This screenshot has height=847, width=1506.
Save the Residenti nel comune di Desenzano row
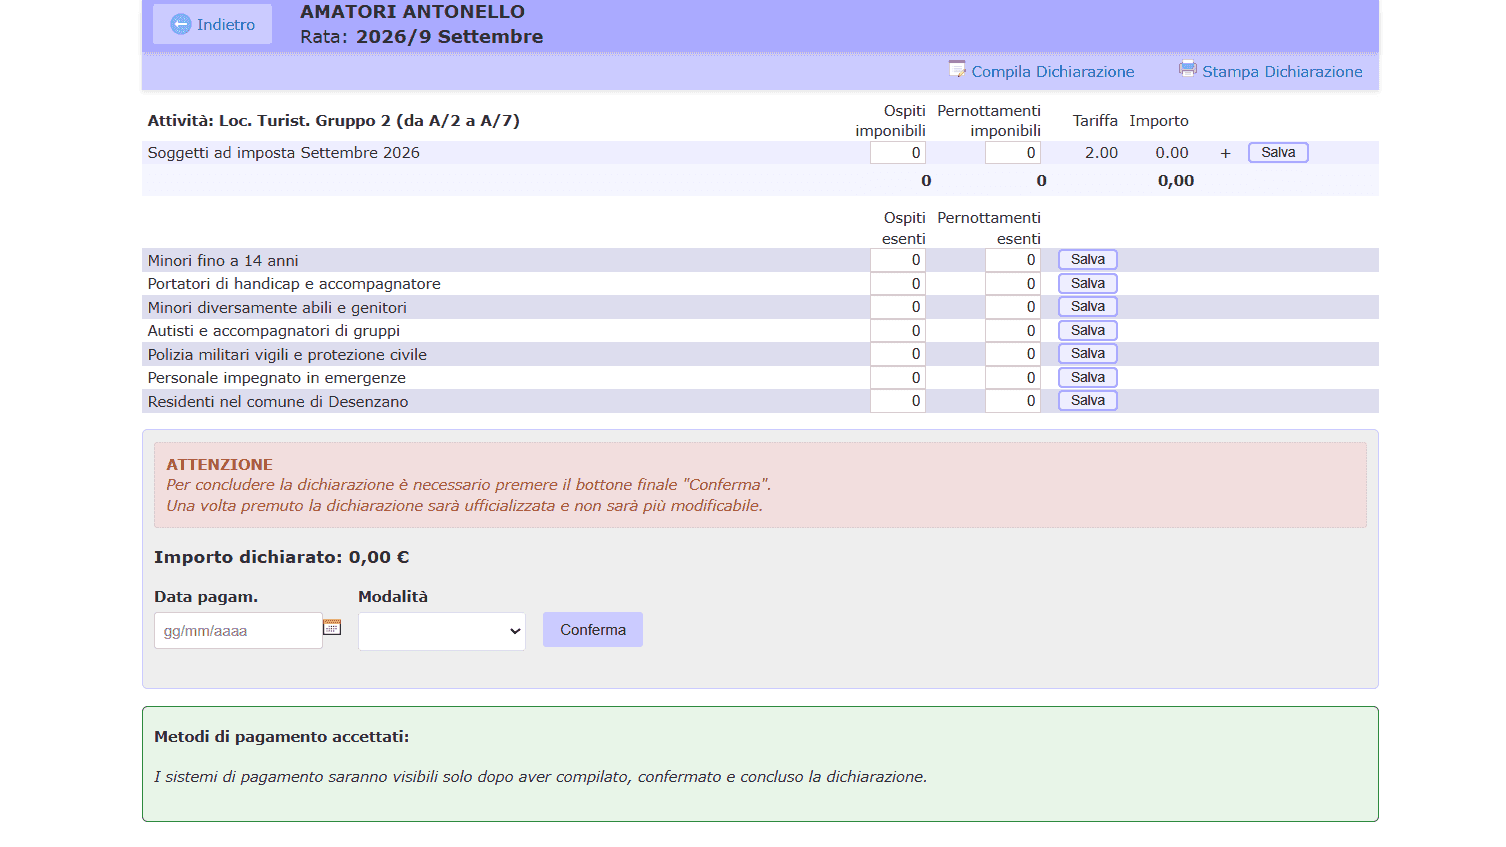click(1088, 401)
